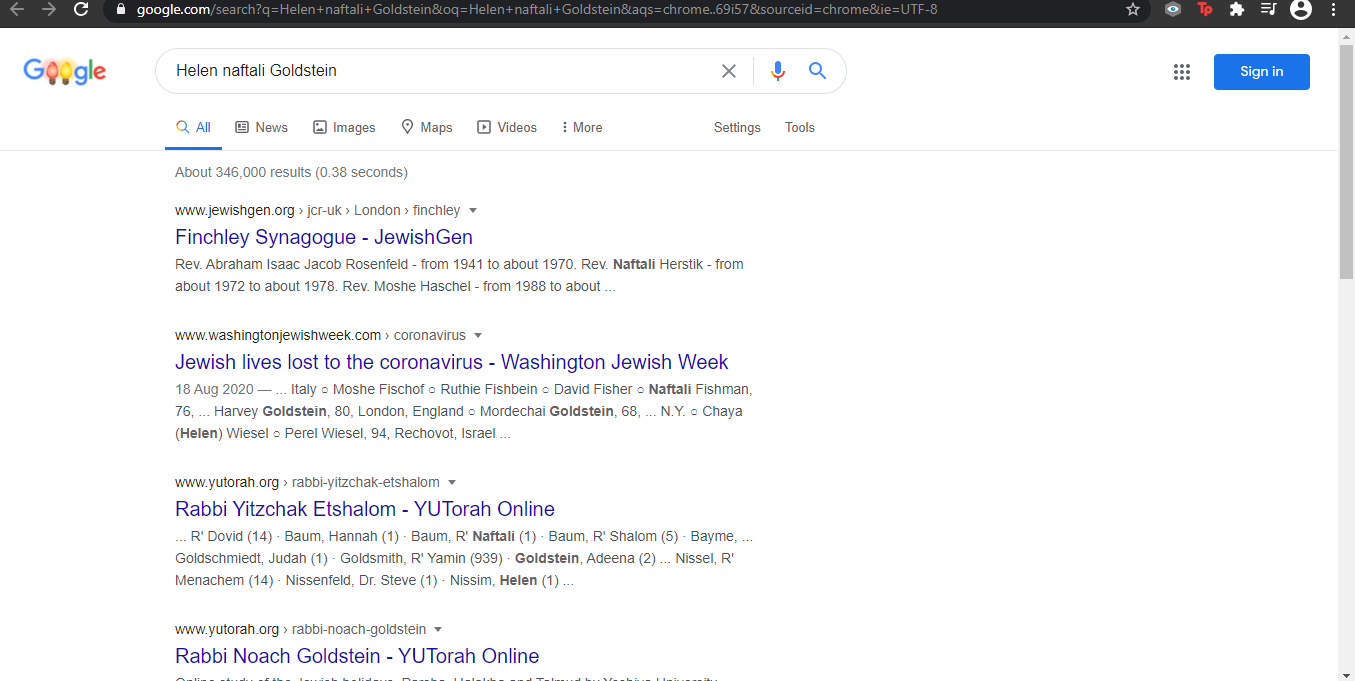Open search Tools
This screenshot has height=681, width=1355.
800,128
